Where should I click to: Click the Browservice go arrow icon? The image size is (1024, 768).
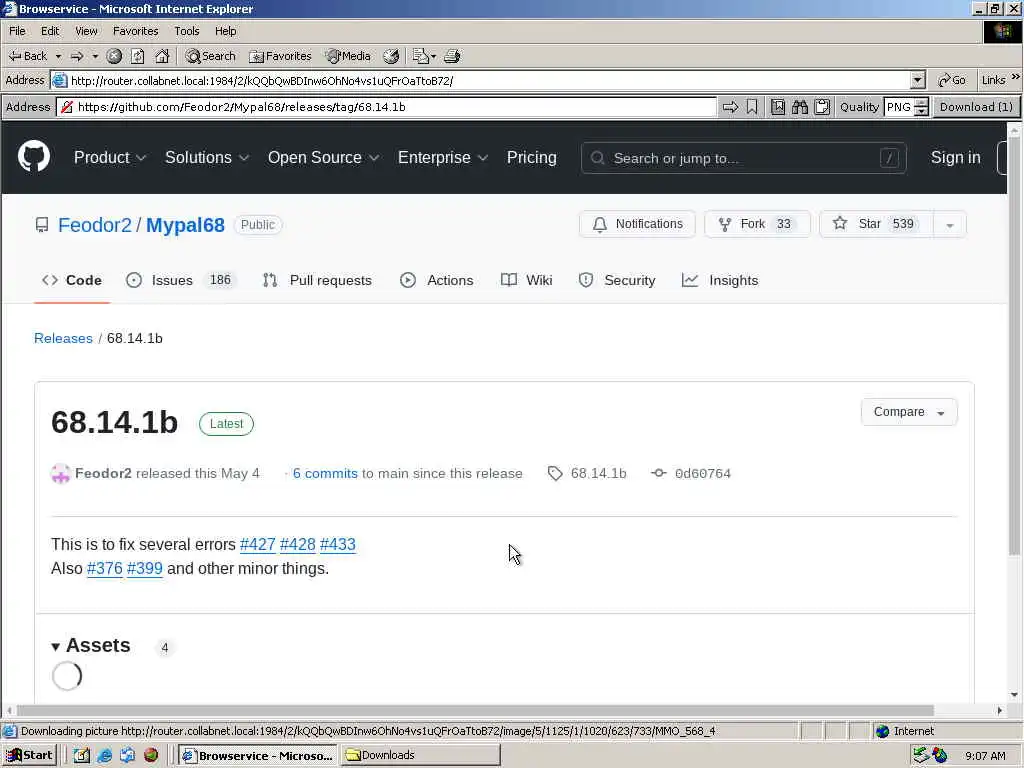730,107
